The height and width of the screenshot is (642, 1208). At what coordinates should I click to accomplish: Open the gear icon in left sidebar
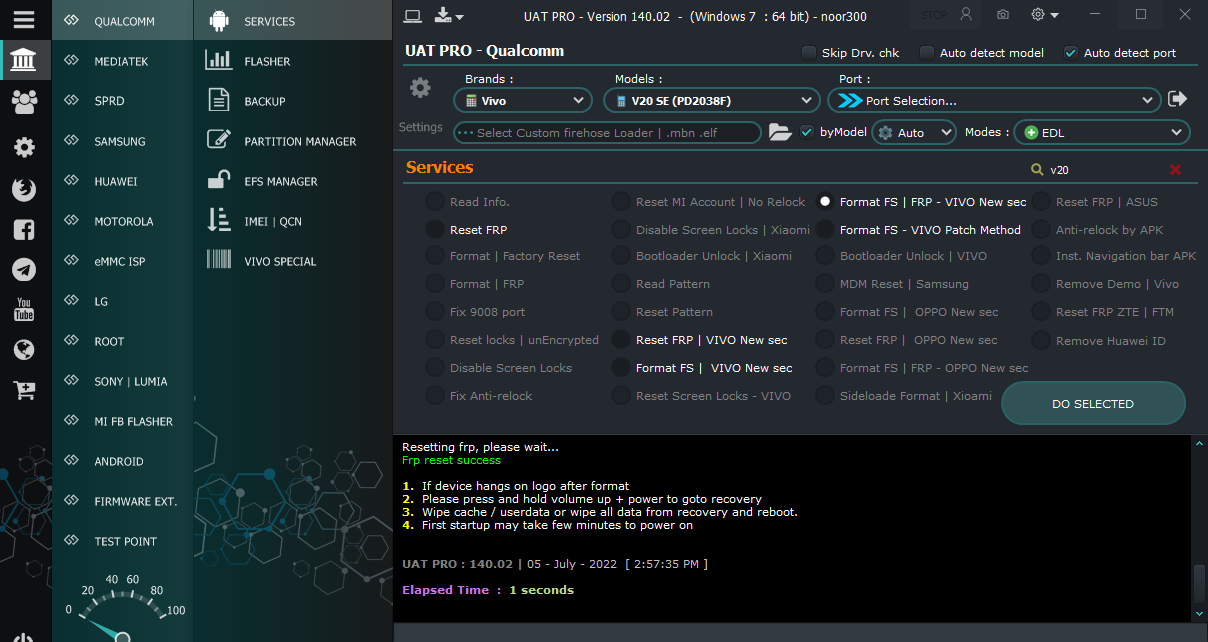click(x=24, y=147)
